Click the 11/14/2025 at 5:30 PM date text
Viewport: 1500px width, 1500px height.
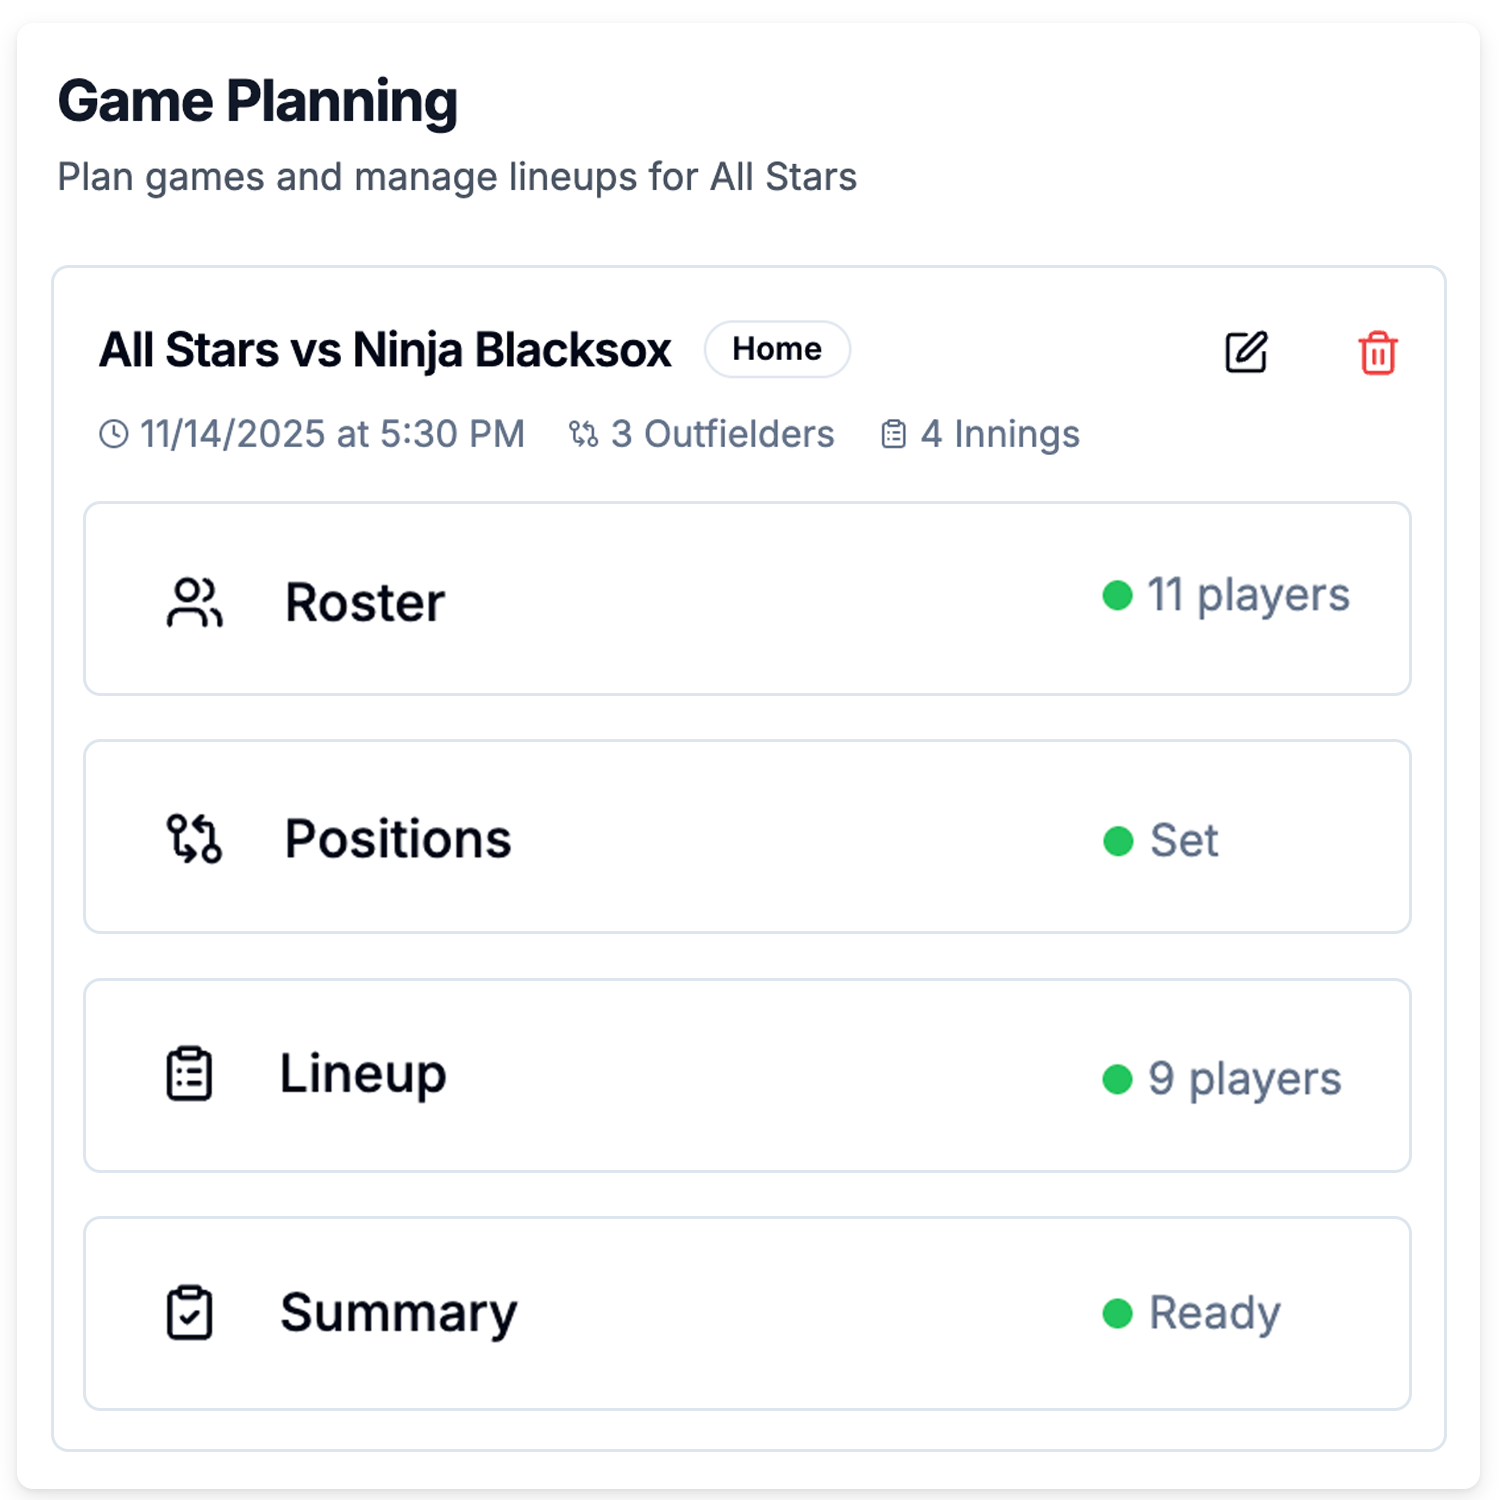332,434
